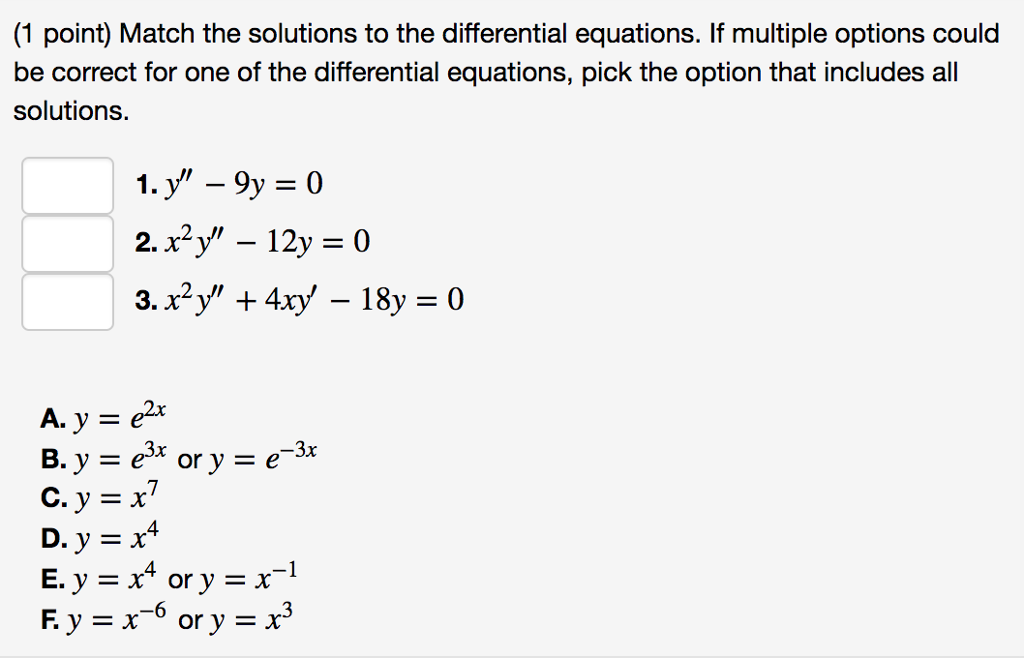
Task: Click the answer box for equation 3
Action: pos(66,301)
